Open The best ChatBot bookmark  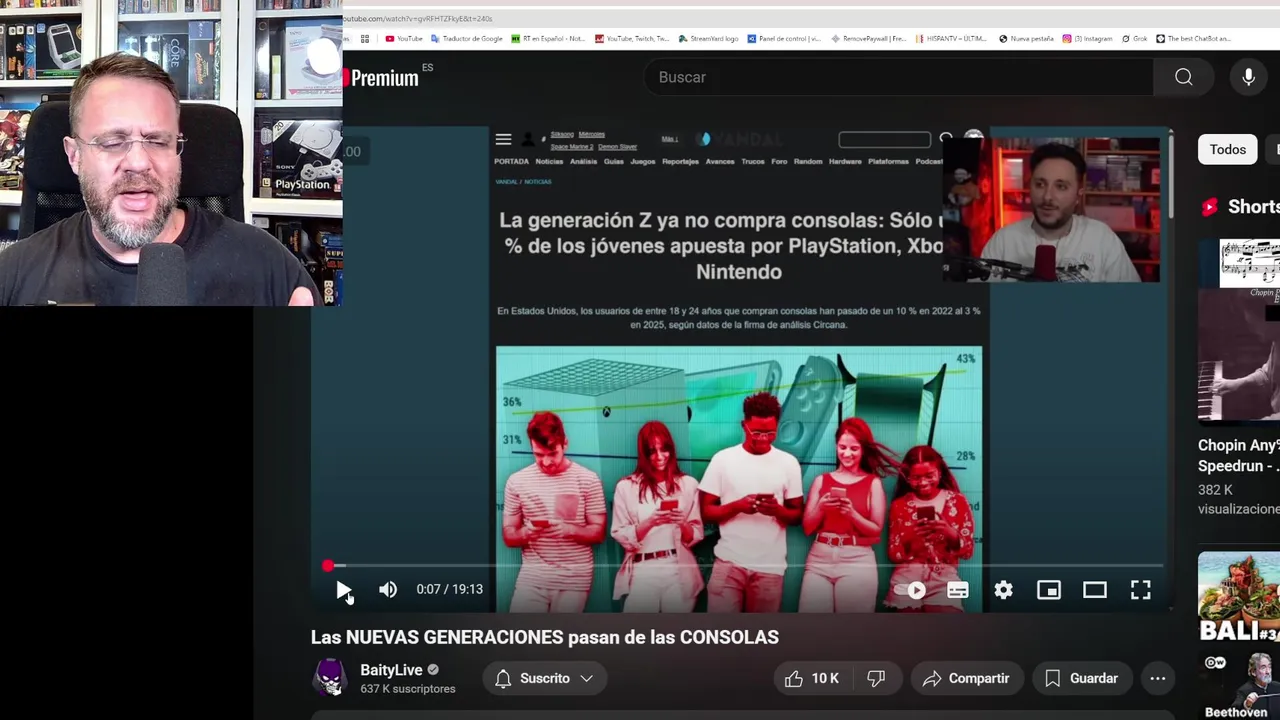coord(1193,39)
